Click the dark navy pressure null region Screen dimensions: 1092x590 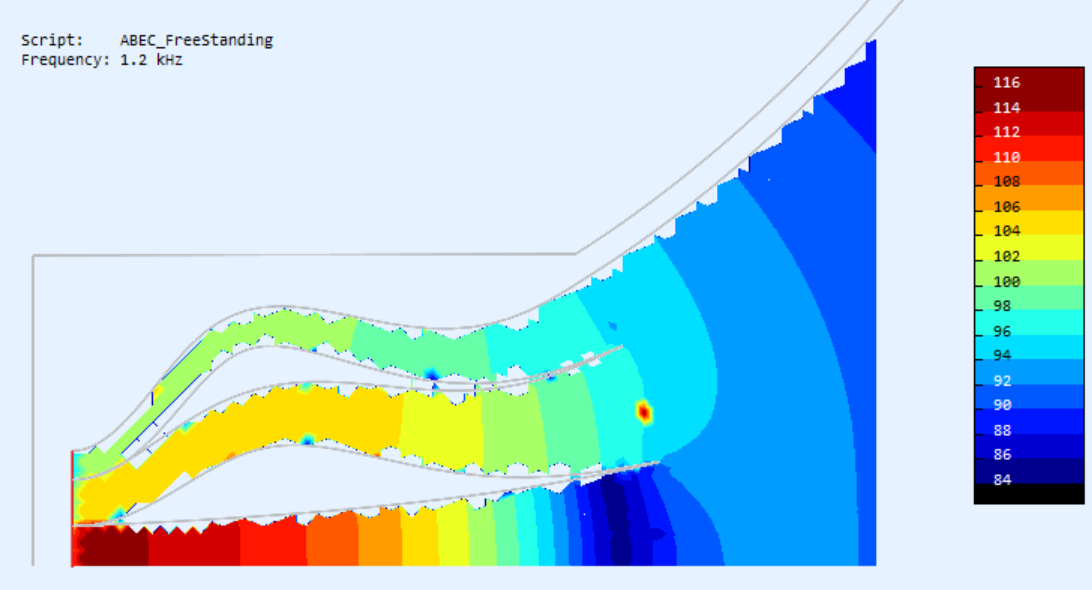pos(616,519)
